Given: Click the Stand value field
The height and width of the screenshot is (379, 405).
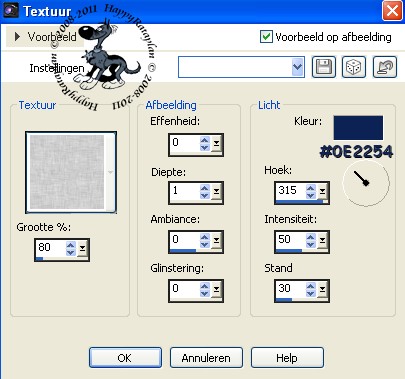Looking at the screenshot, I should click(x=291, y=288).
